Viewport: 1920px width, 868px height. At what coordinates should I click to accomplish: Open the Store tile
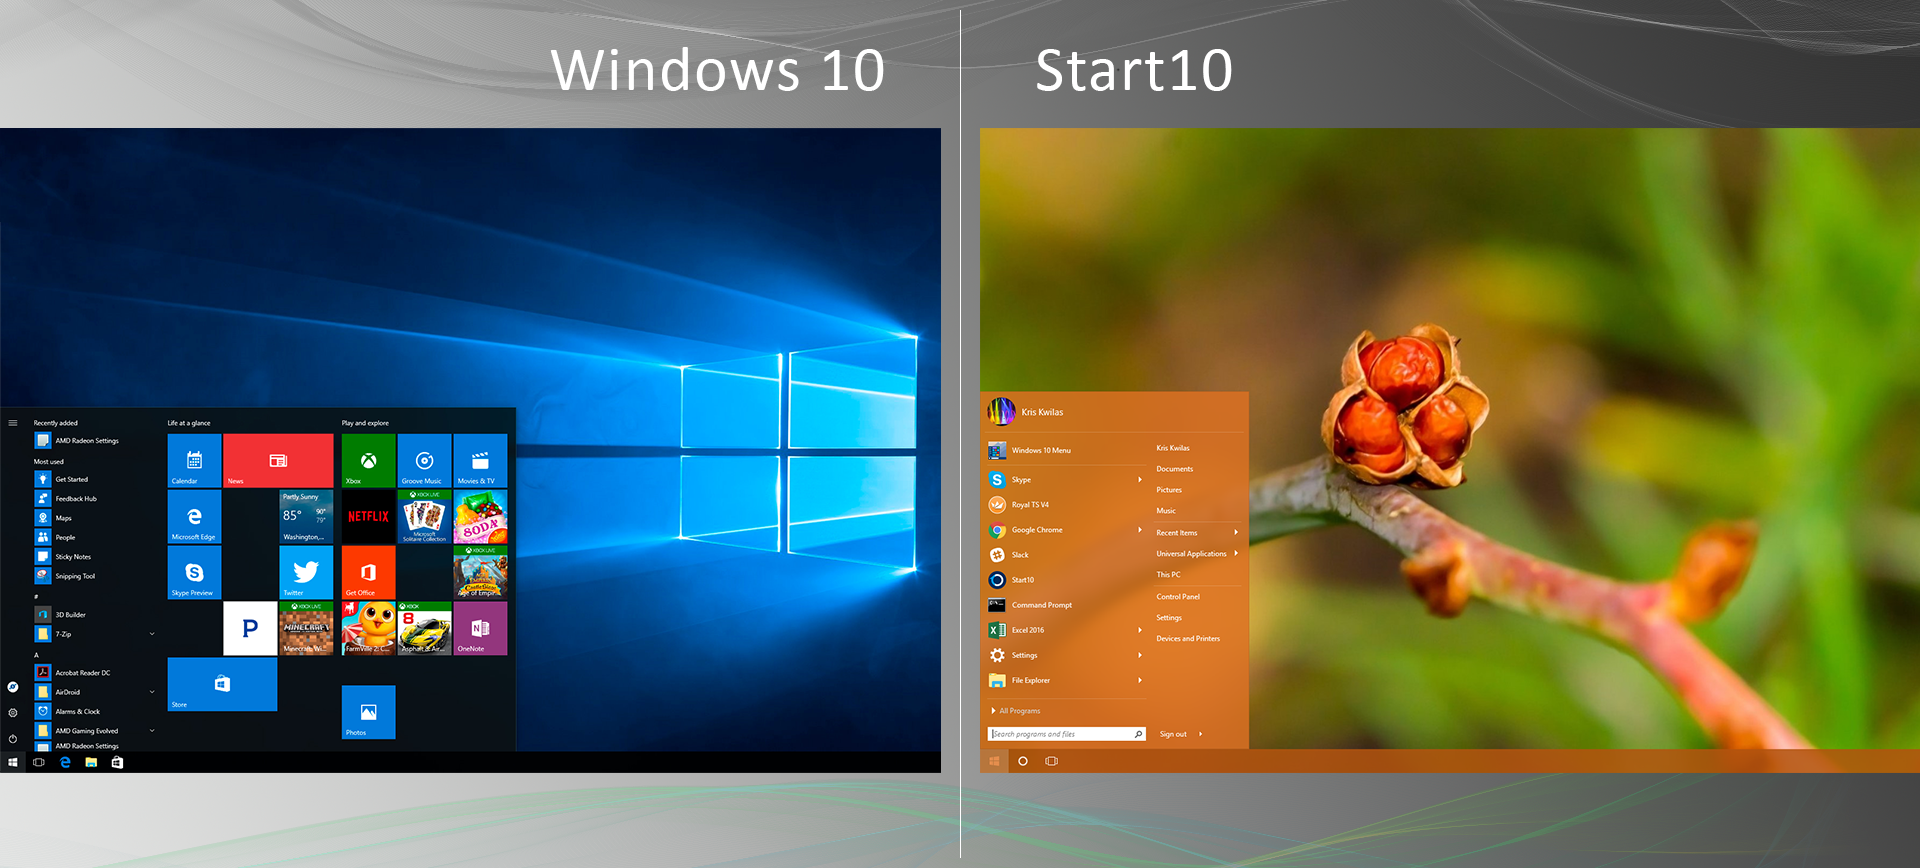pyautogui.click(x=222, y=684)
